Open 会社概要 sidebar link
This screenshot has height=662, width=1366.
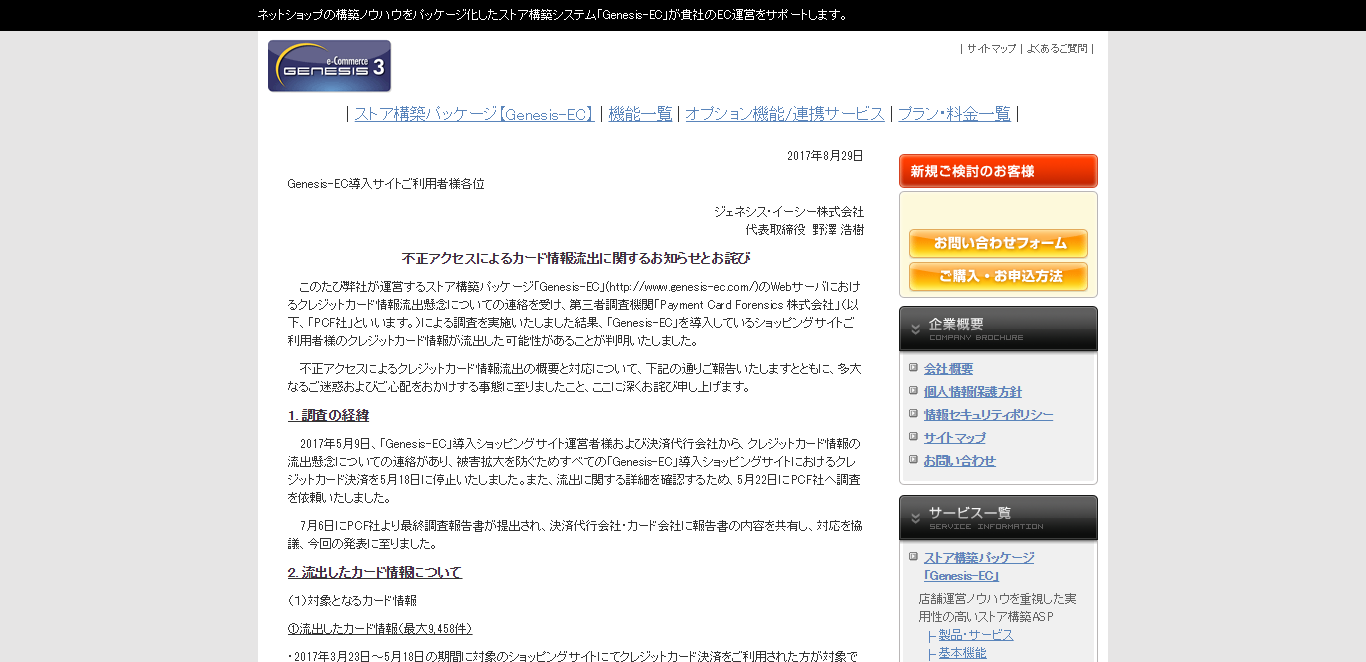(x=948, y=369)
